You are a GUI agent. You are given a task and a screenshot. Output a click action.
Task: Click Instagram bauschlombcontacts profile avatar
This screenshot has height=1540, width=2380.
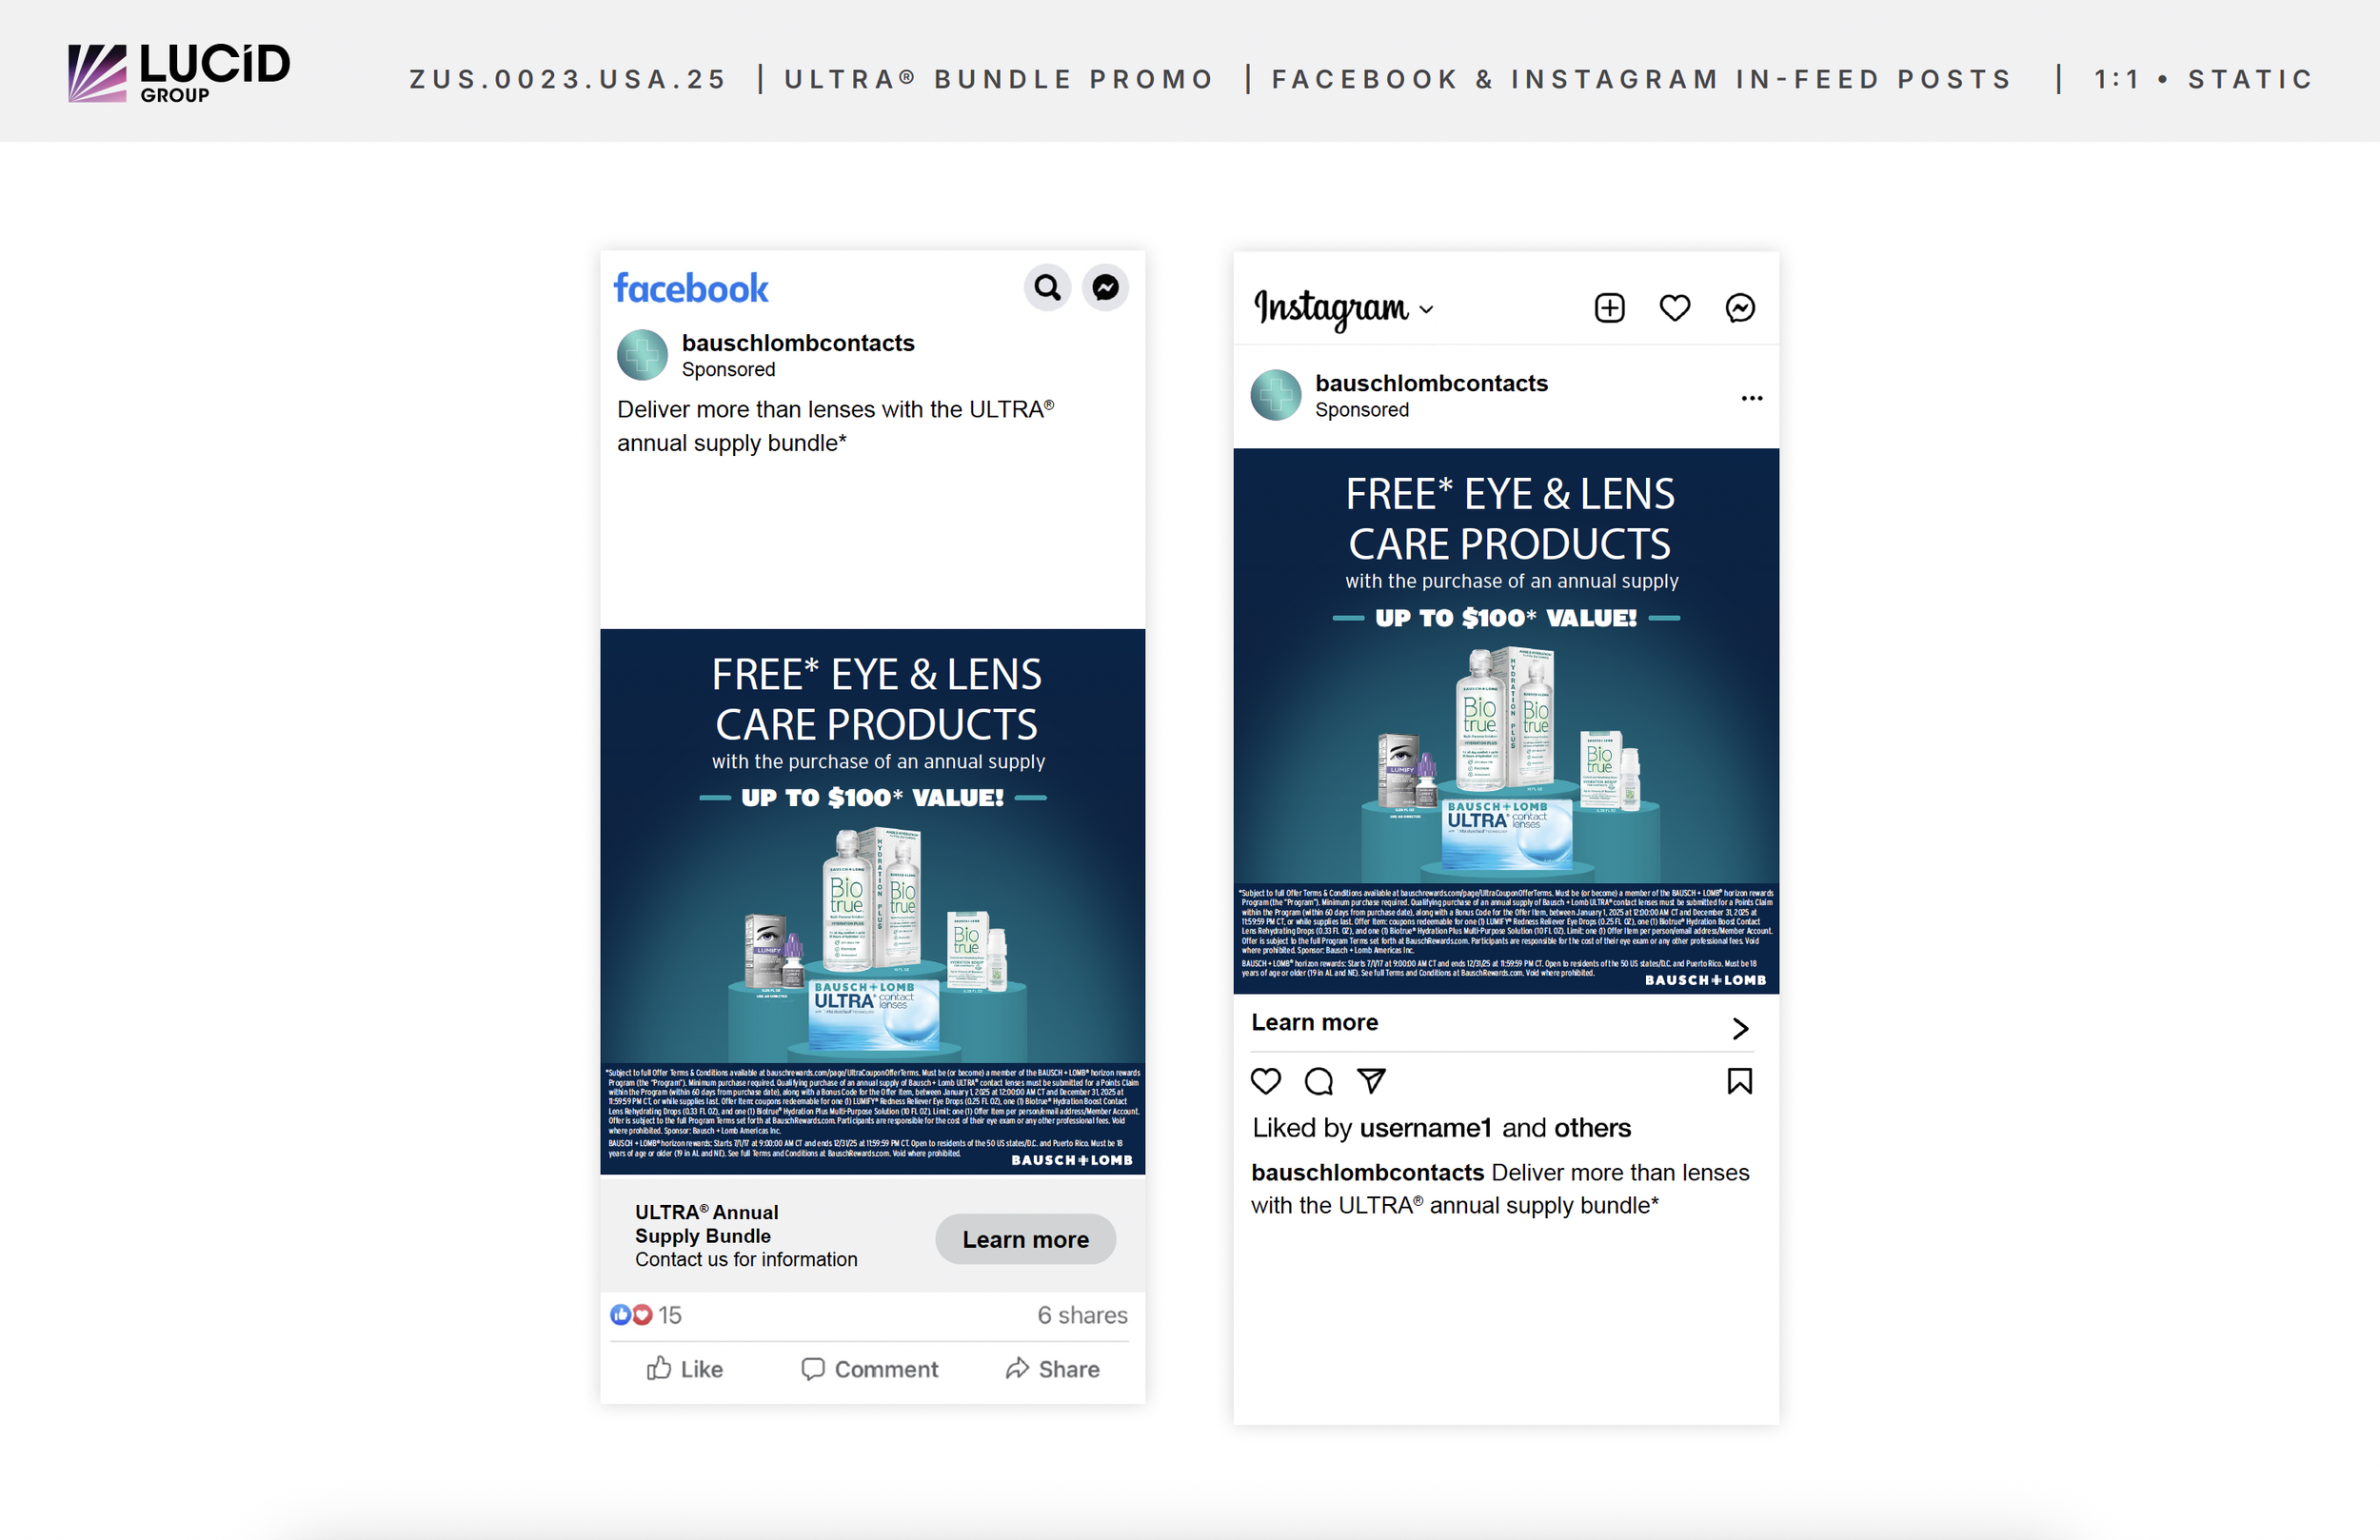pos(1276,395)
